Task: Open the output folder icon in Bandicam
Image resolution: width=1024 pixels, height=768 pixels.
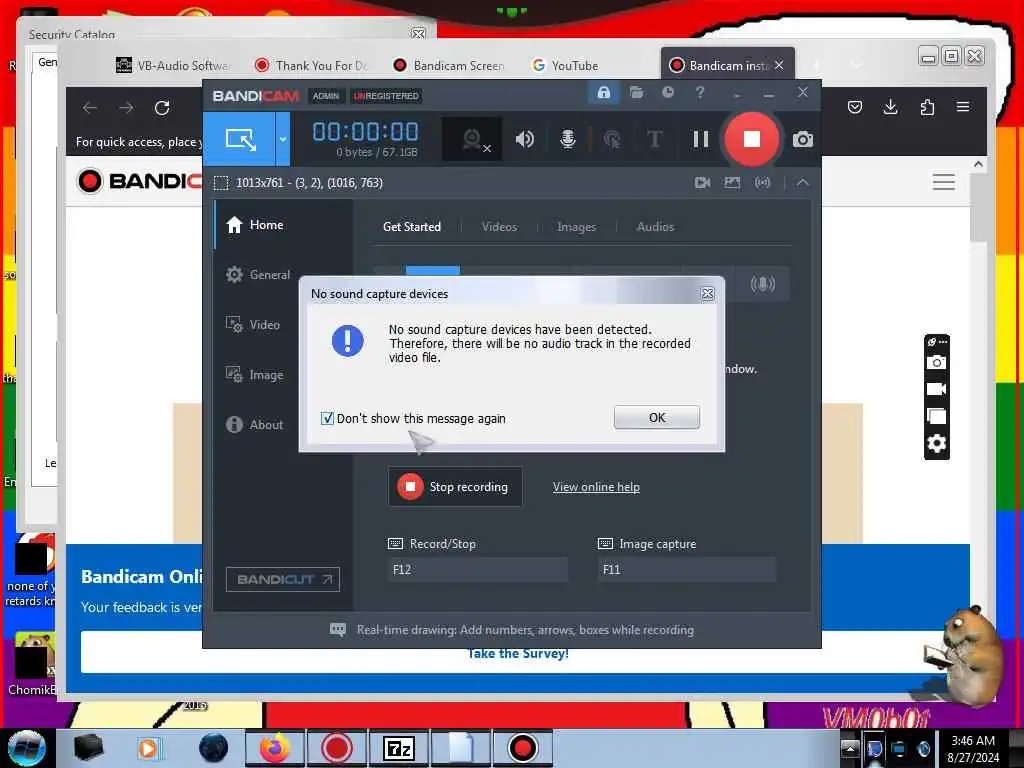Action: tap(636, 93)
